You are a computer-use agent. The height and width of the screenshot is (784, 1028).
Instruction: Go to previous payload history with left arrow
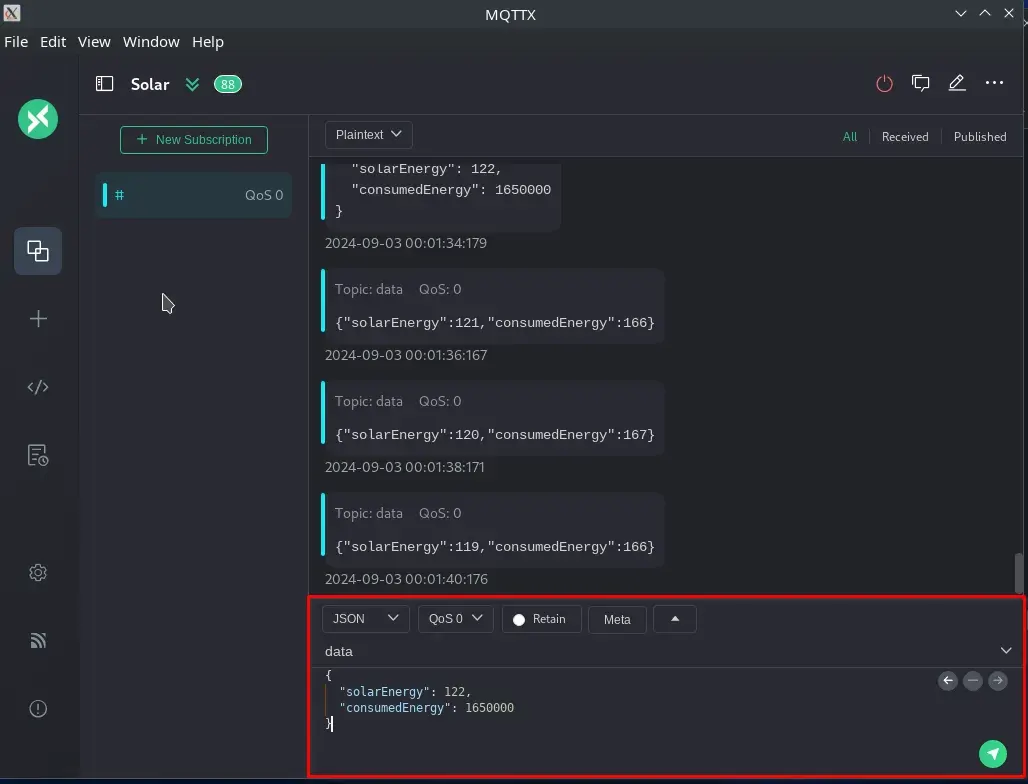click(x=948, y=681)
